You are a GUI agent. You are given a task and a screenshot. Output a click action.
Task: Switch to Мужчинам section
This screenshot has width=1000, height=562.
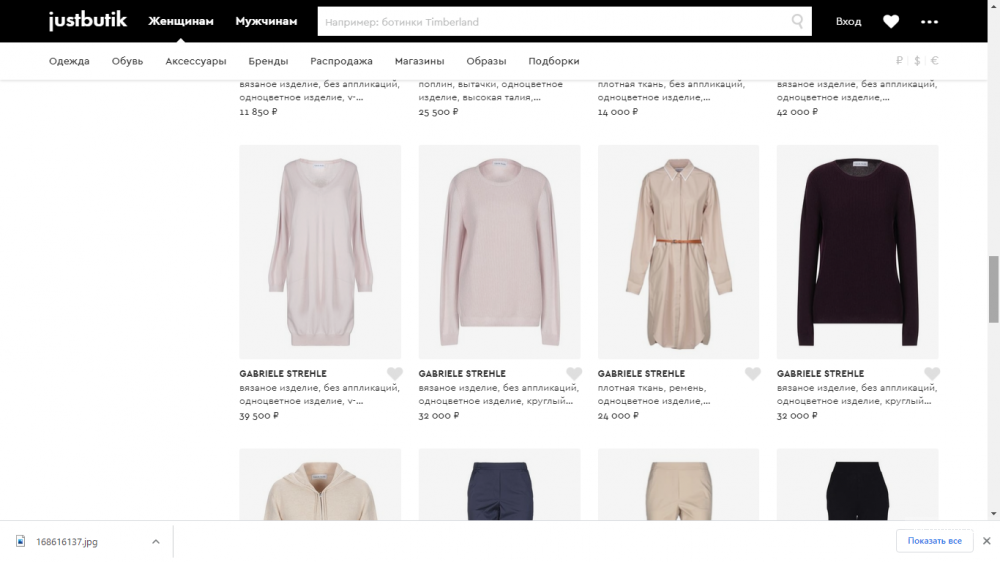pos(266,21)
